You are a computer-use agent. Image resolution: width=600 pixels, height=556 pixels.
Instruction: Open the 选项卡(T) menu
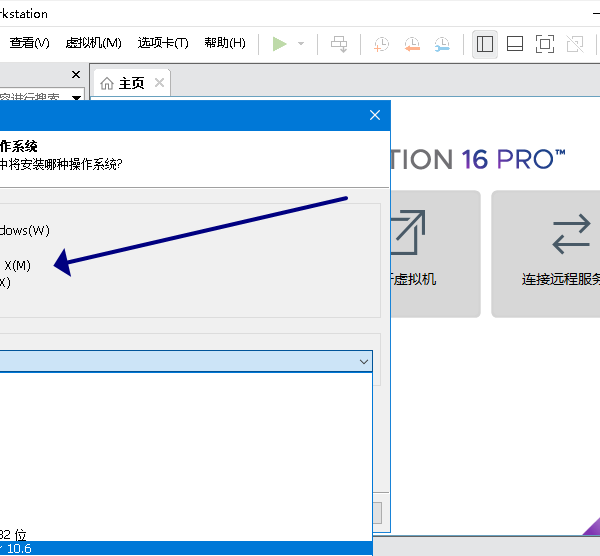pyautogui.click(x=163, y=43)
